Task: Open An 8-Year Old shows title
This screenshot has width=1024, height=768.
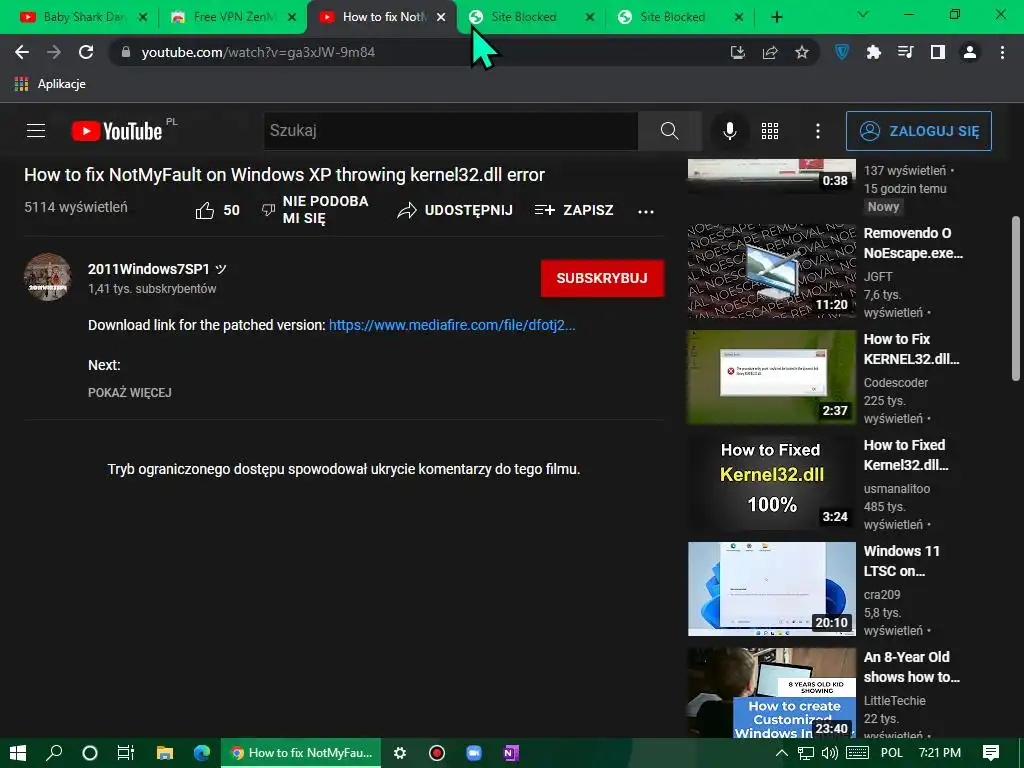Action: [x=912, y=667]
